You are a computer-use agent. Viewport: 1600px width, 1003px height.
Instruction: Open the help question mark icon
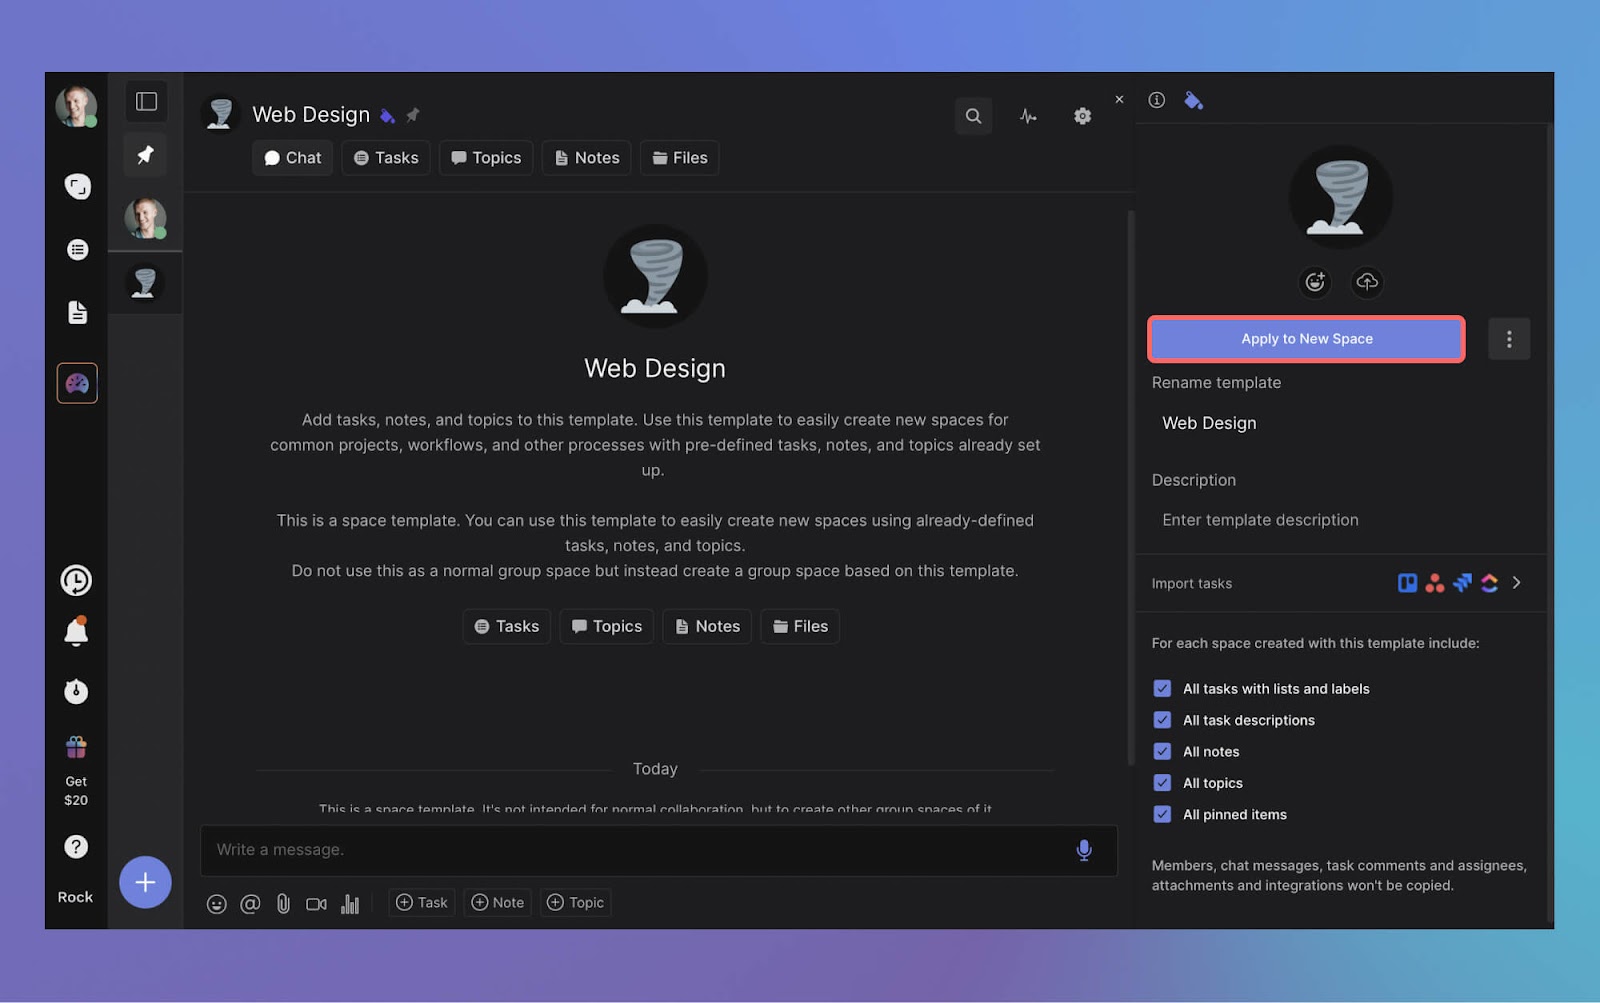(76, 847)
